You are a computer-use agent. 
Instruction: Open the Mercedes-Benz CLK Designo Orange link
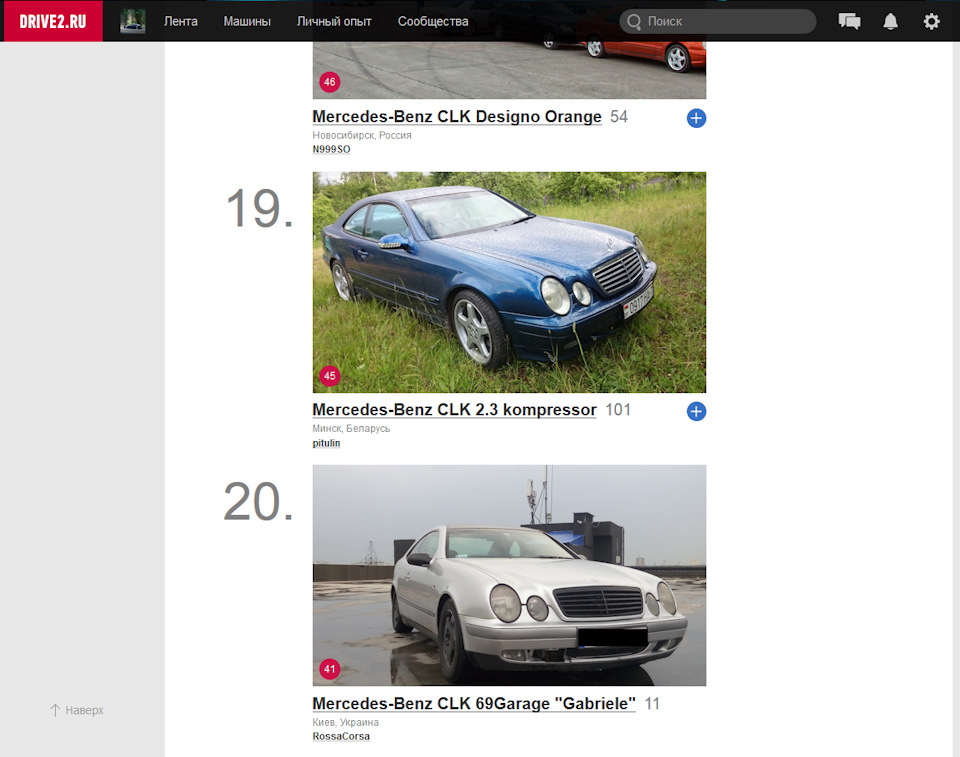click(x=457, y=116)
